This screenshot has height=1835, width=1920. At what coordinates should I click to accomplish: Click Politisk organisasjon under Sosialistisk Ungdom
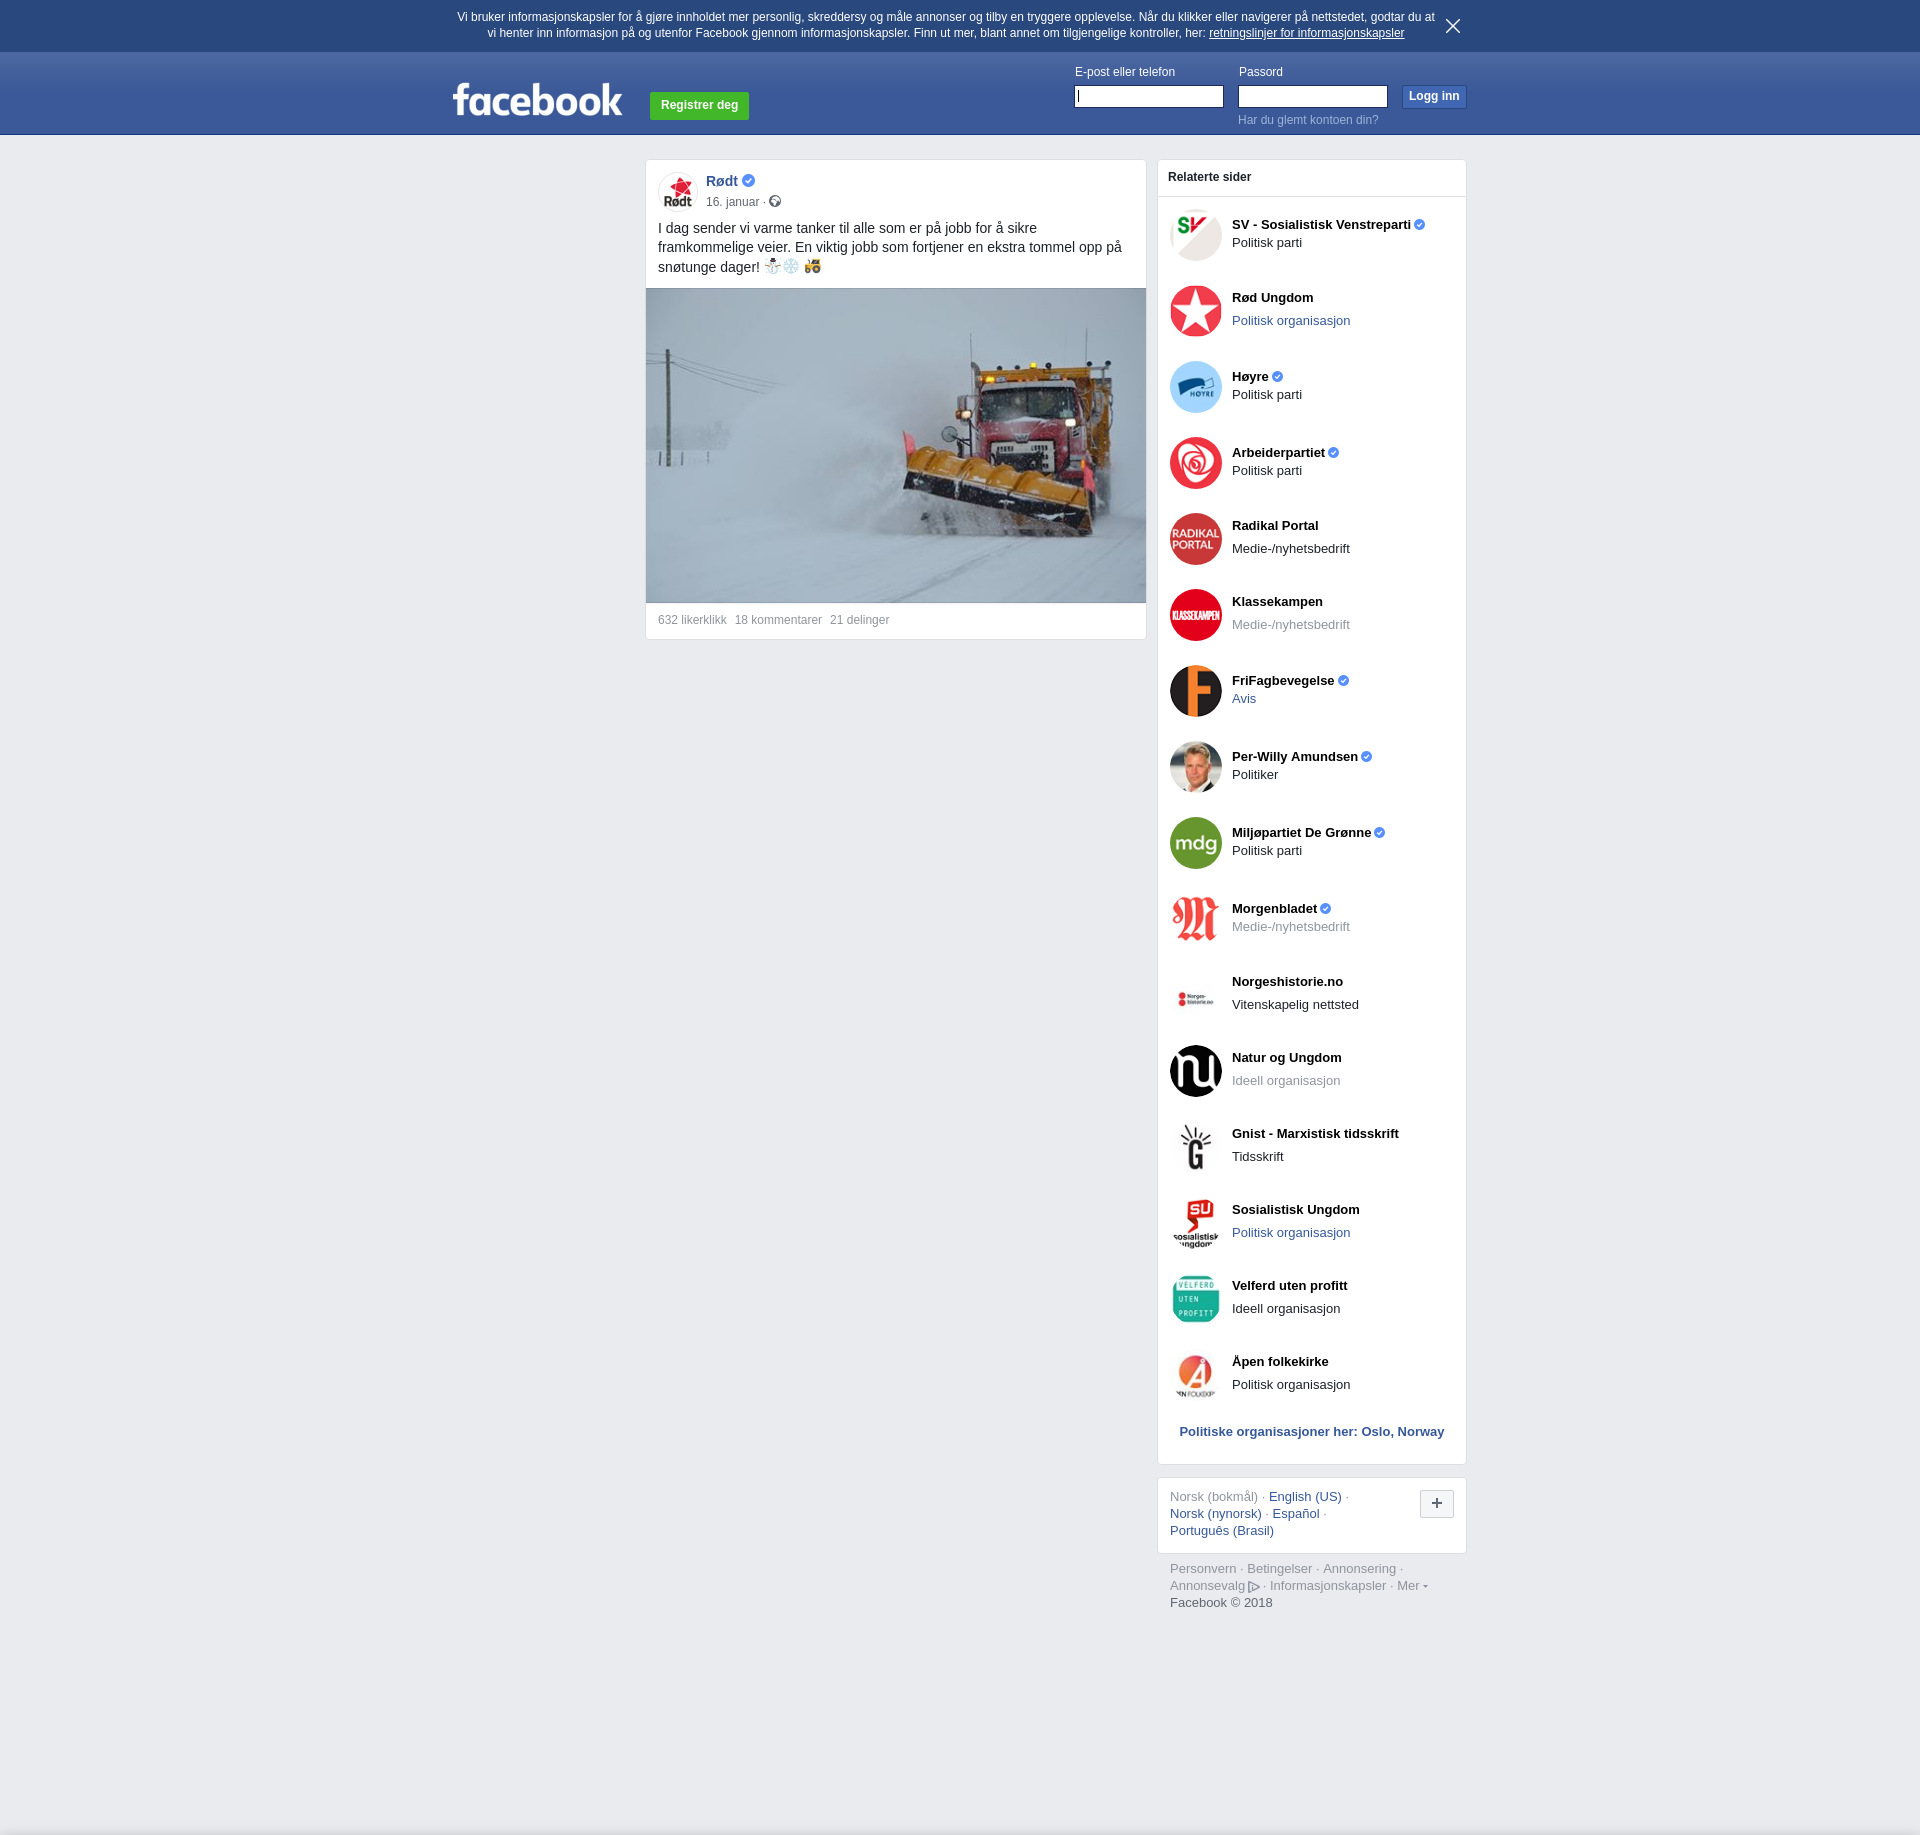click(1291, 1233)
